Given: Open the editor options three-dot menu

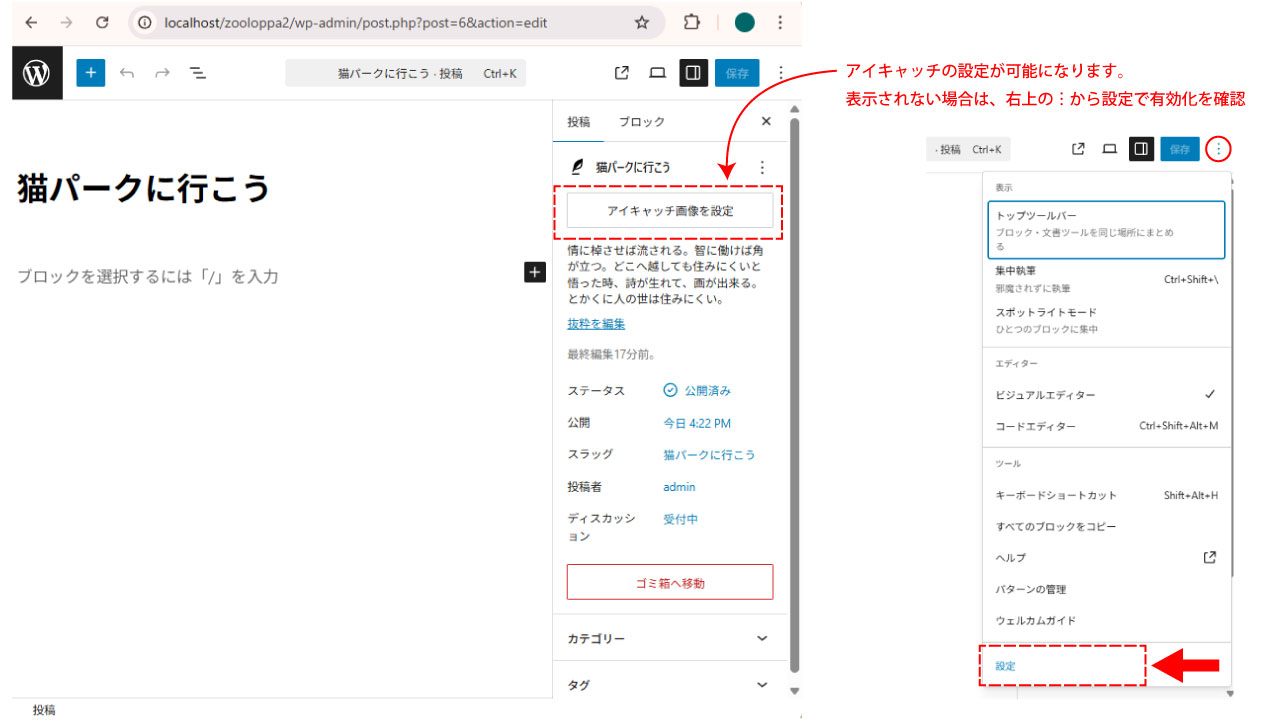Looking at the screenshot, I should point(781,73).
